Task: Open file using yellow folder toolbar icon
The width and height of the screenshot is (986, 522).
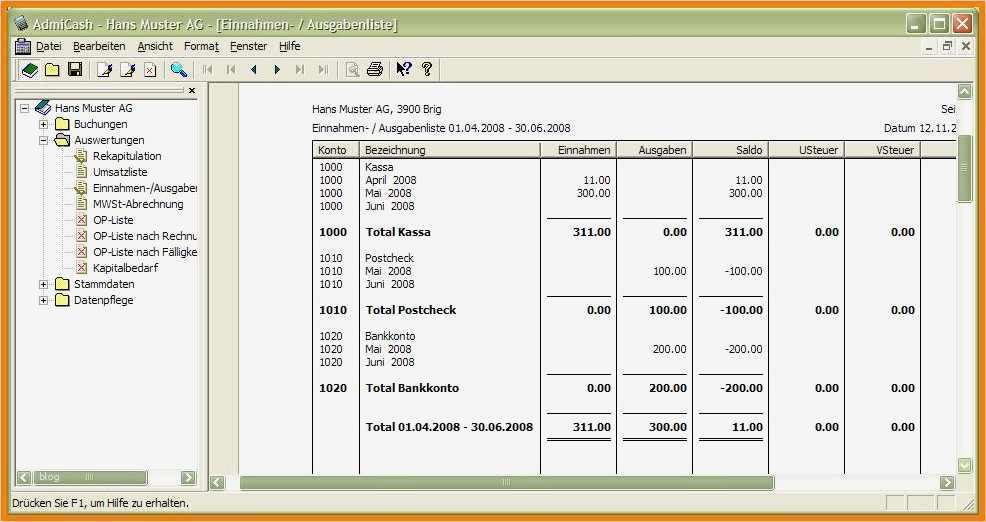Action: pyautogui.click(x=52, y=70)
